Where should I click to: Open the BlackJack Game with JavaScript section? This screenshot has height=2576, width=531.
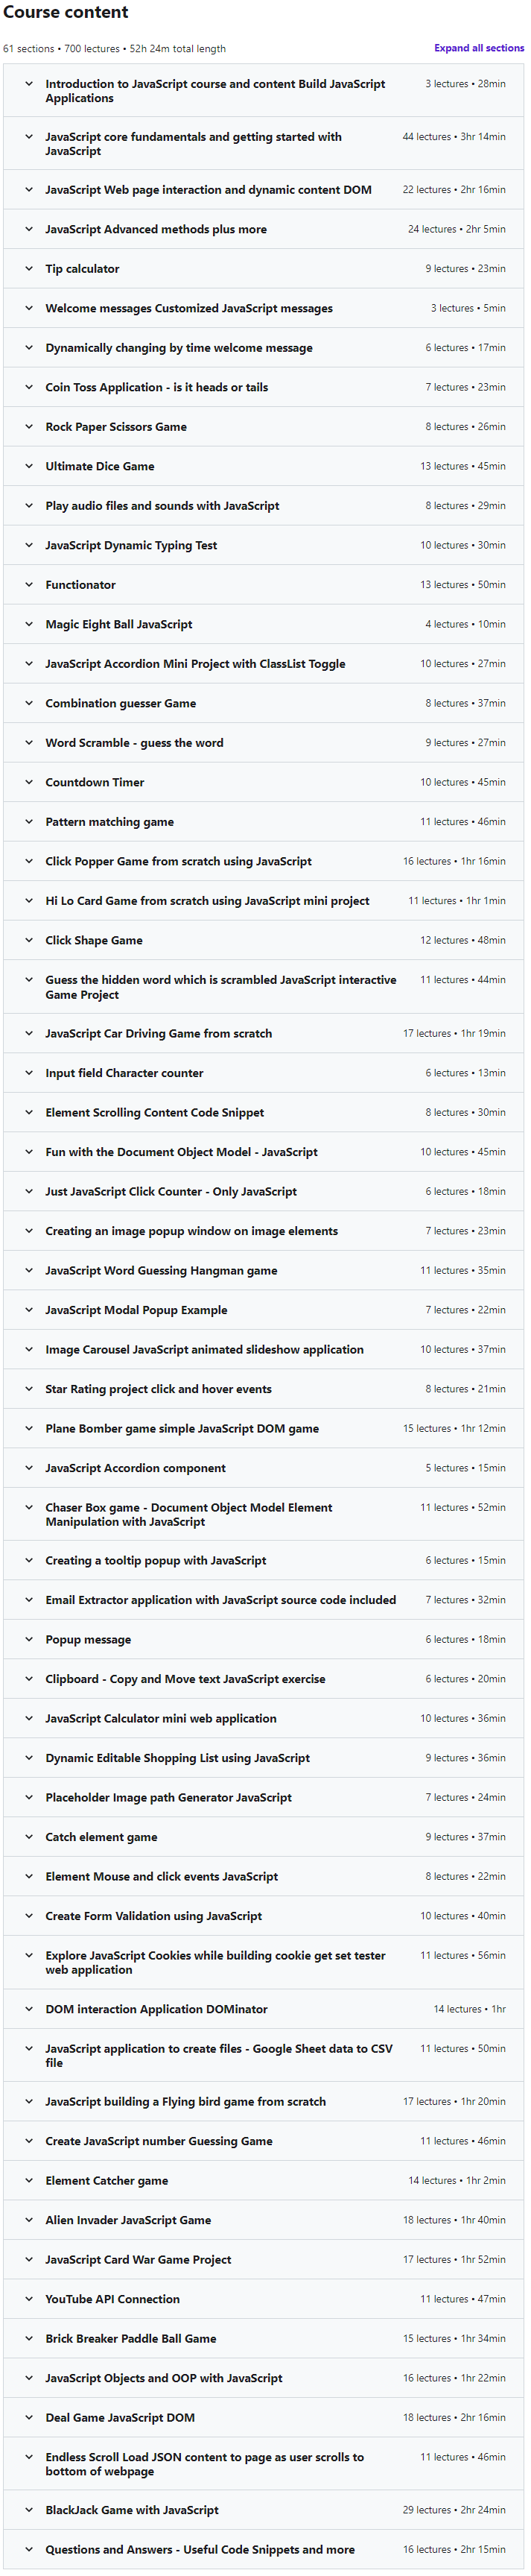coord(131,2509)
